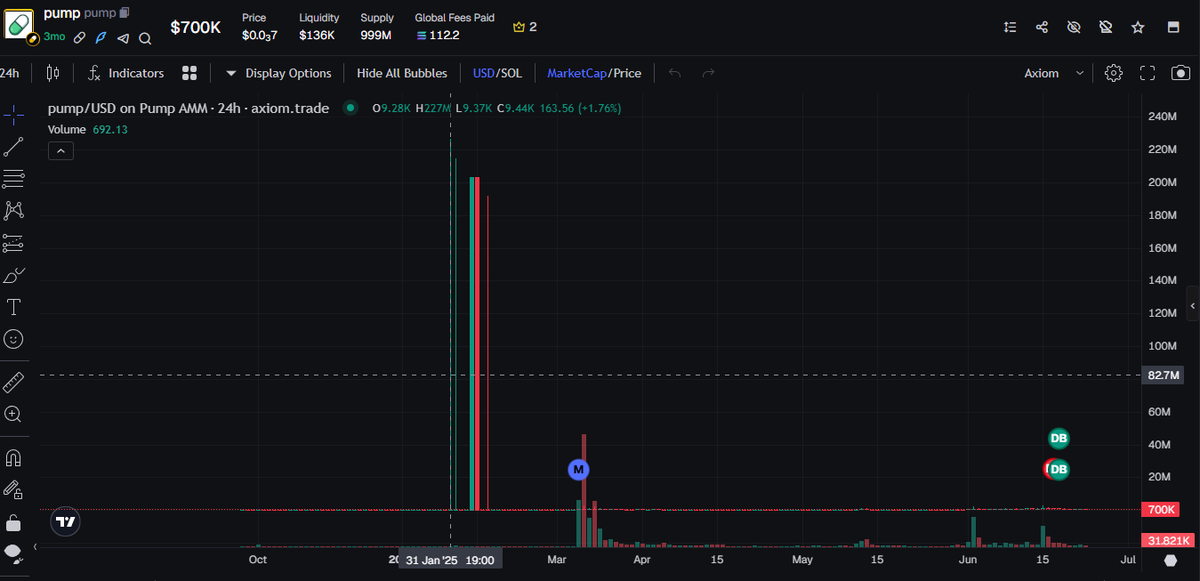
Task: Expand the right side panel arrow
Action: (x=1193, y=305)
